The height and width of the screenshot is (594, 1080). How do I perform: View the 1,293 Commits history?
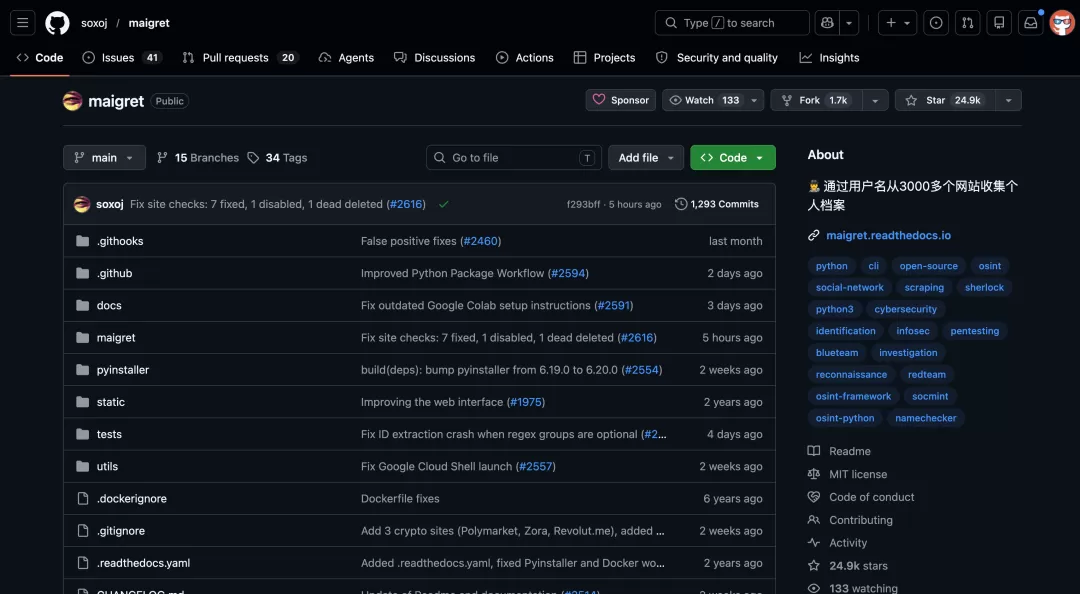point(717,204)
